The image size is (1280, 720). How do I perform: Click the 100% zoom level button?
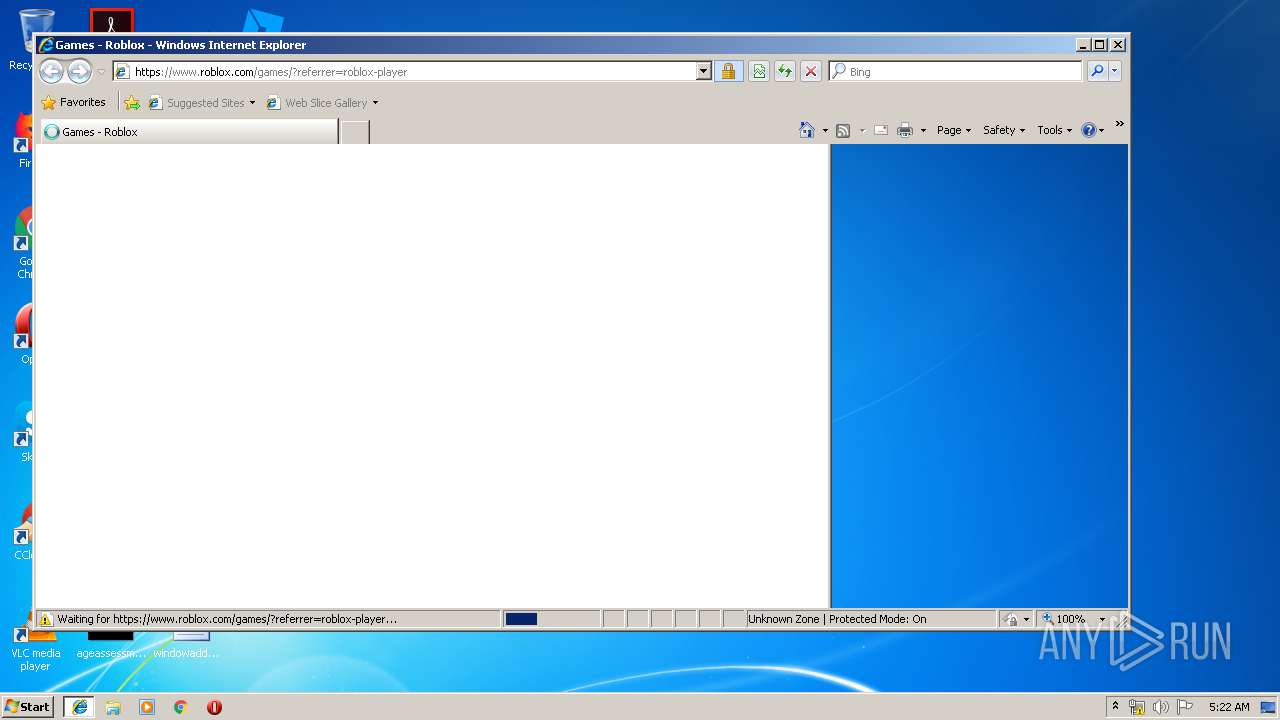pyautogui.click(x=1064, y=619)
